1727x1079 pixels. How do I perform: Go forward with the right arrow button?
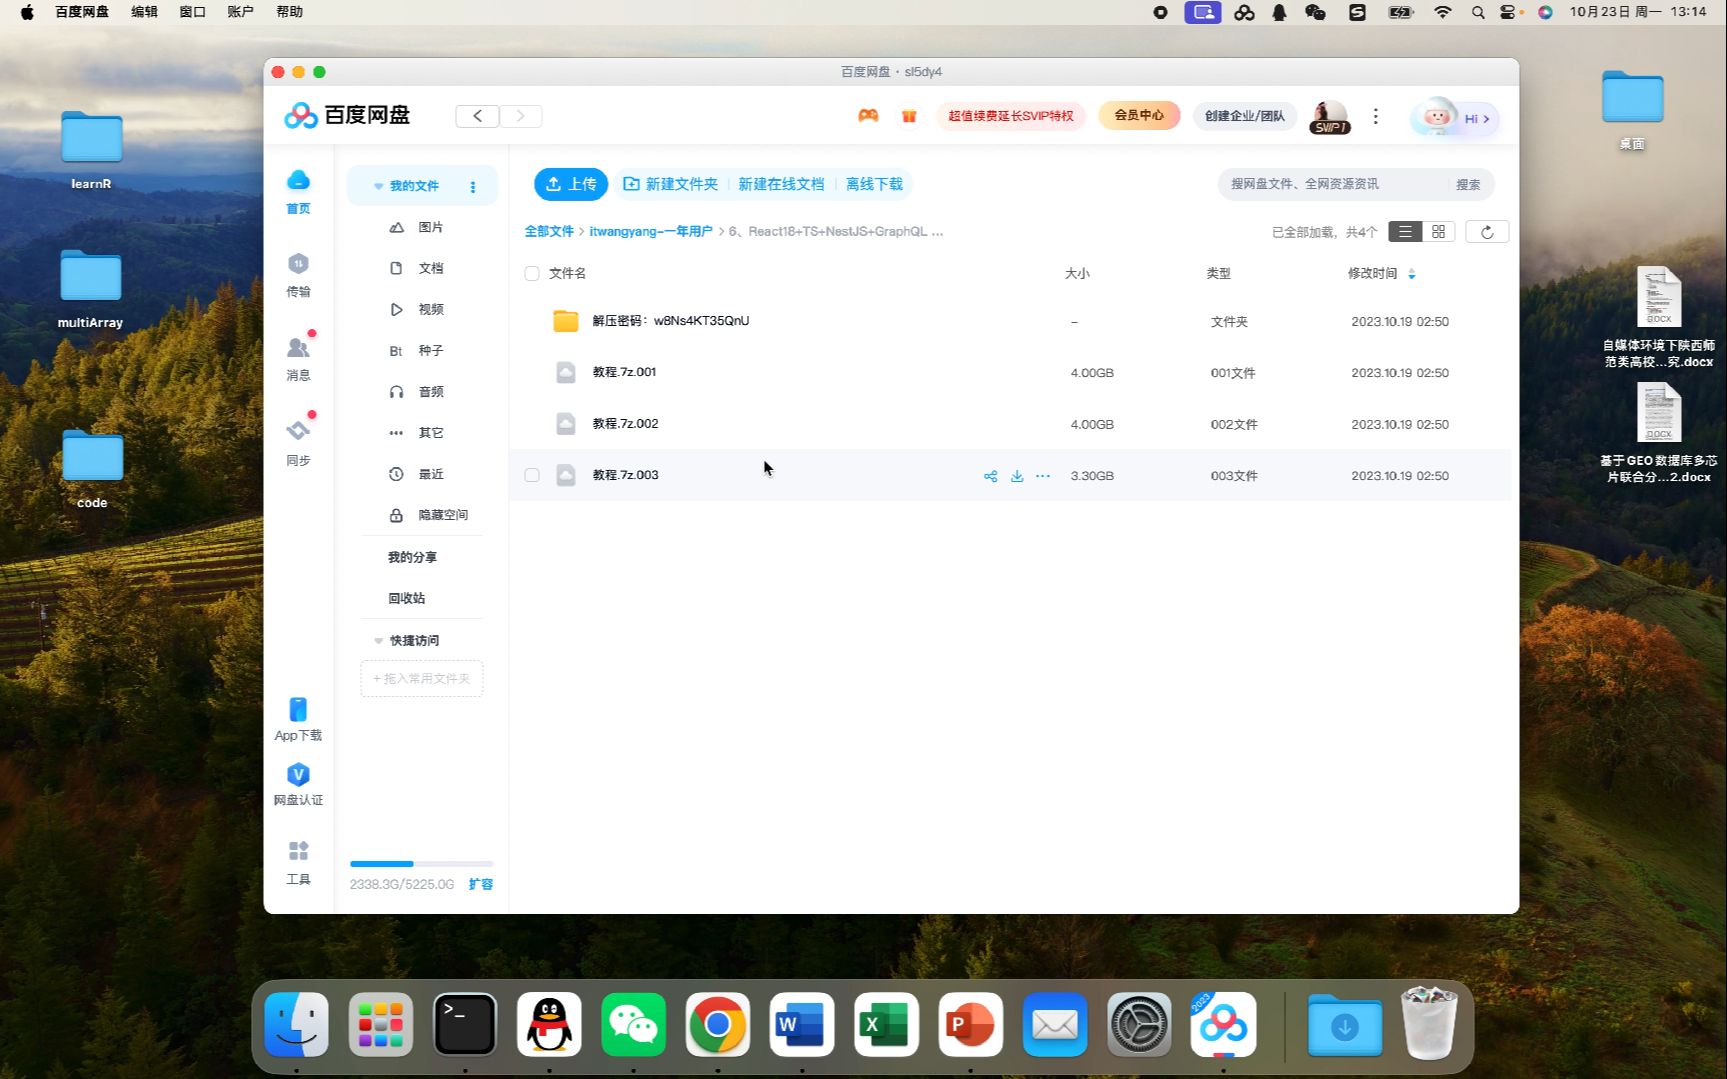click(x=521, y=116)
